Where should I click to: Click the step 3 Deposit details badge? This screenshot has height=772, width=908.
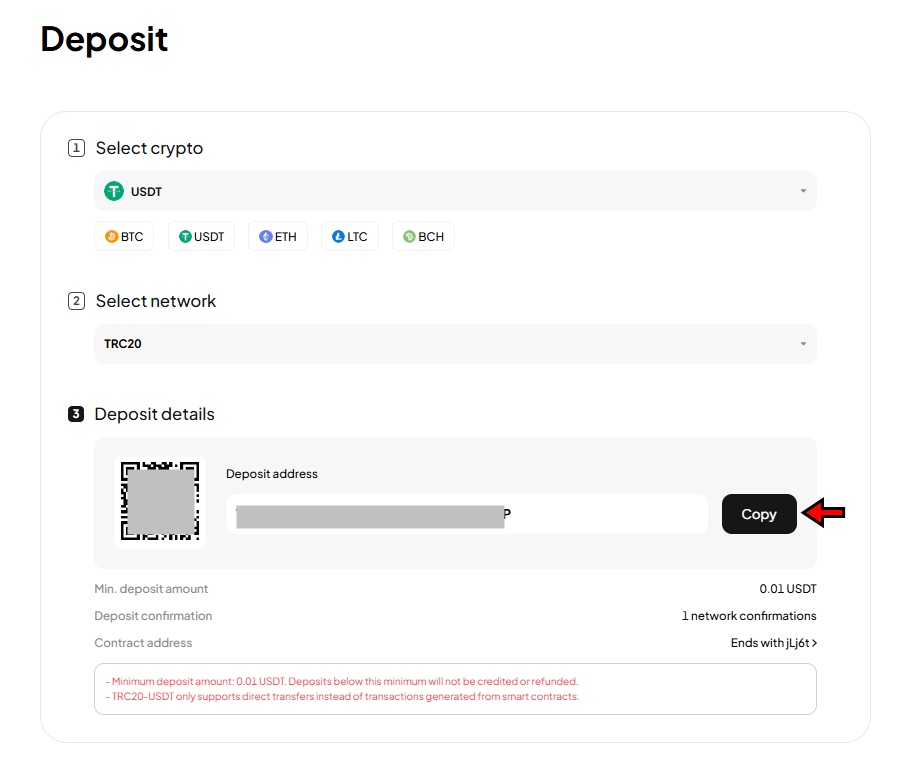77,413
